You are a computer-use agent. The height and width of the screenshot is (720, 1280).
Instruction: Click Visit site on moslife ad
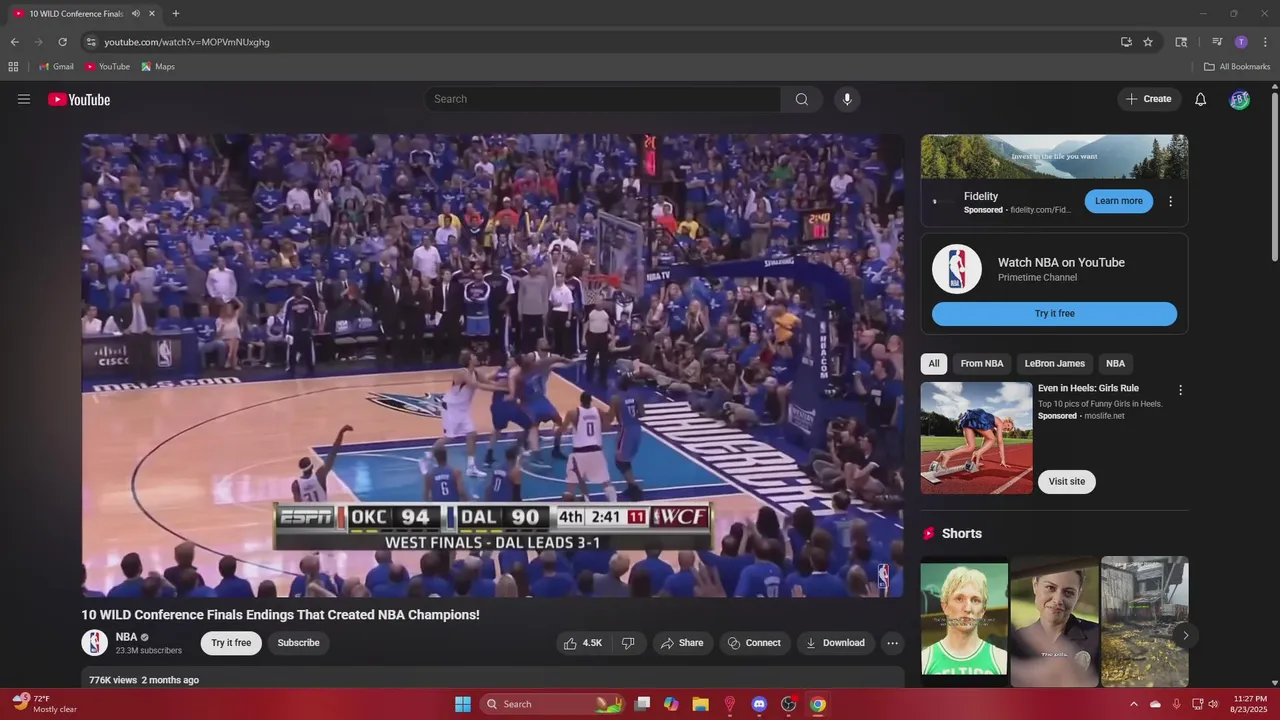[1066, 482]
